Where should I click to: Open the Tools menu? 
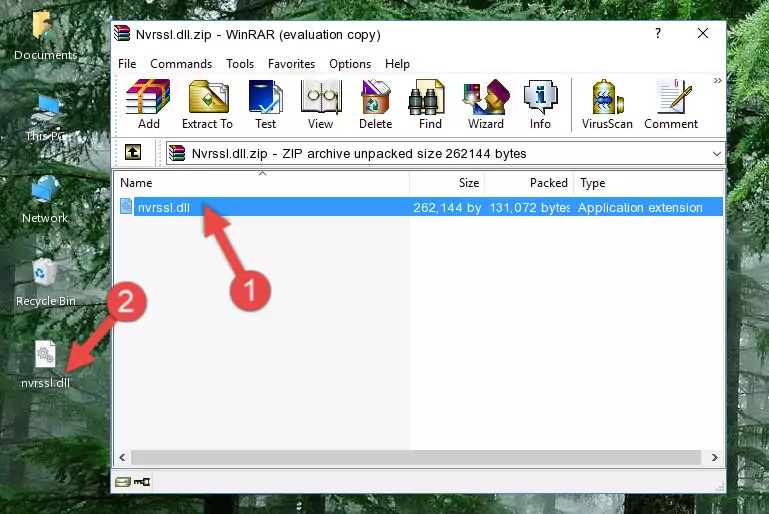pyautogui.click(x=240, y=64)
